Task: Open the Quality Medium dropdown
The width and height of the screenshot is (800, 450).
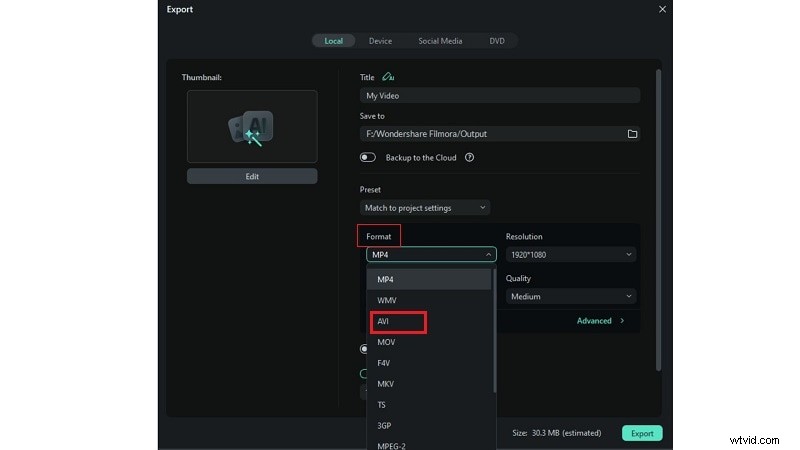Action: click(571, 296)
